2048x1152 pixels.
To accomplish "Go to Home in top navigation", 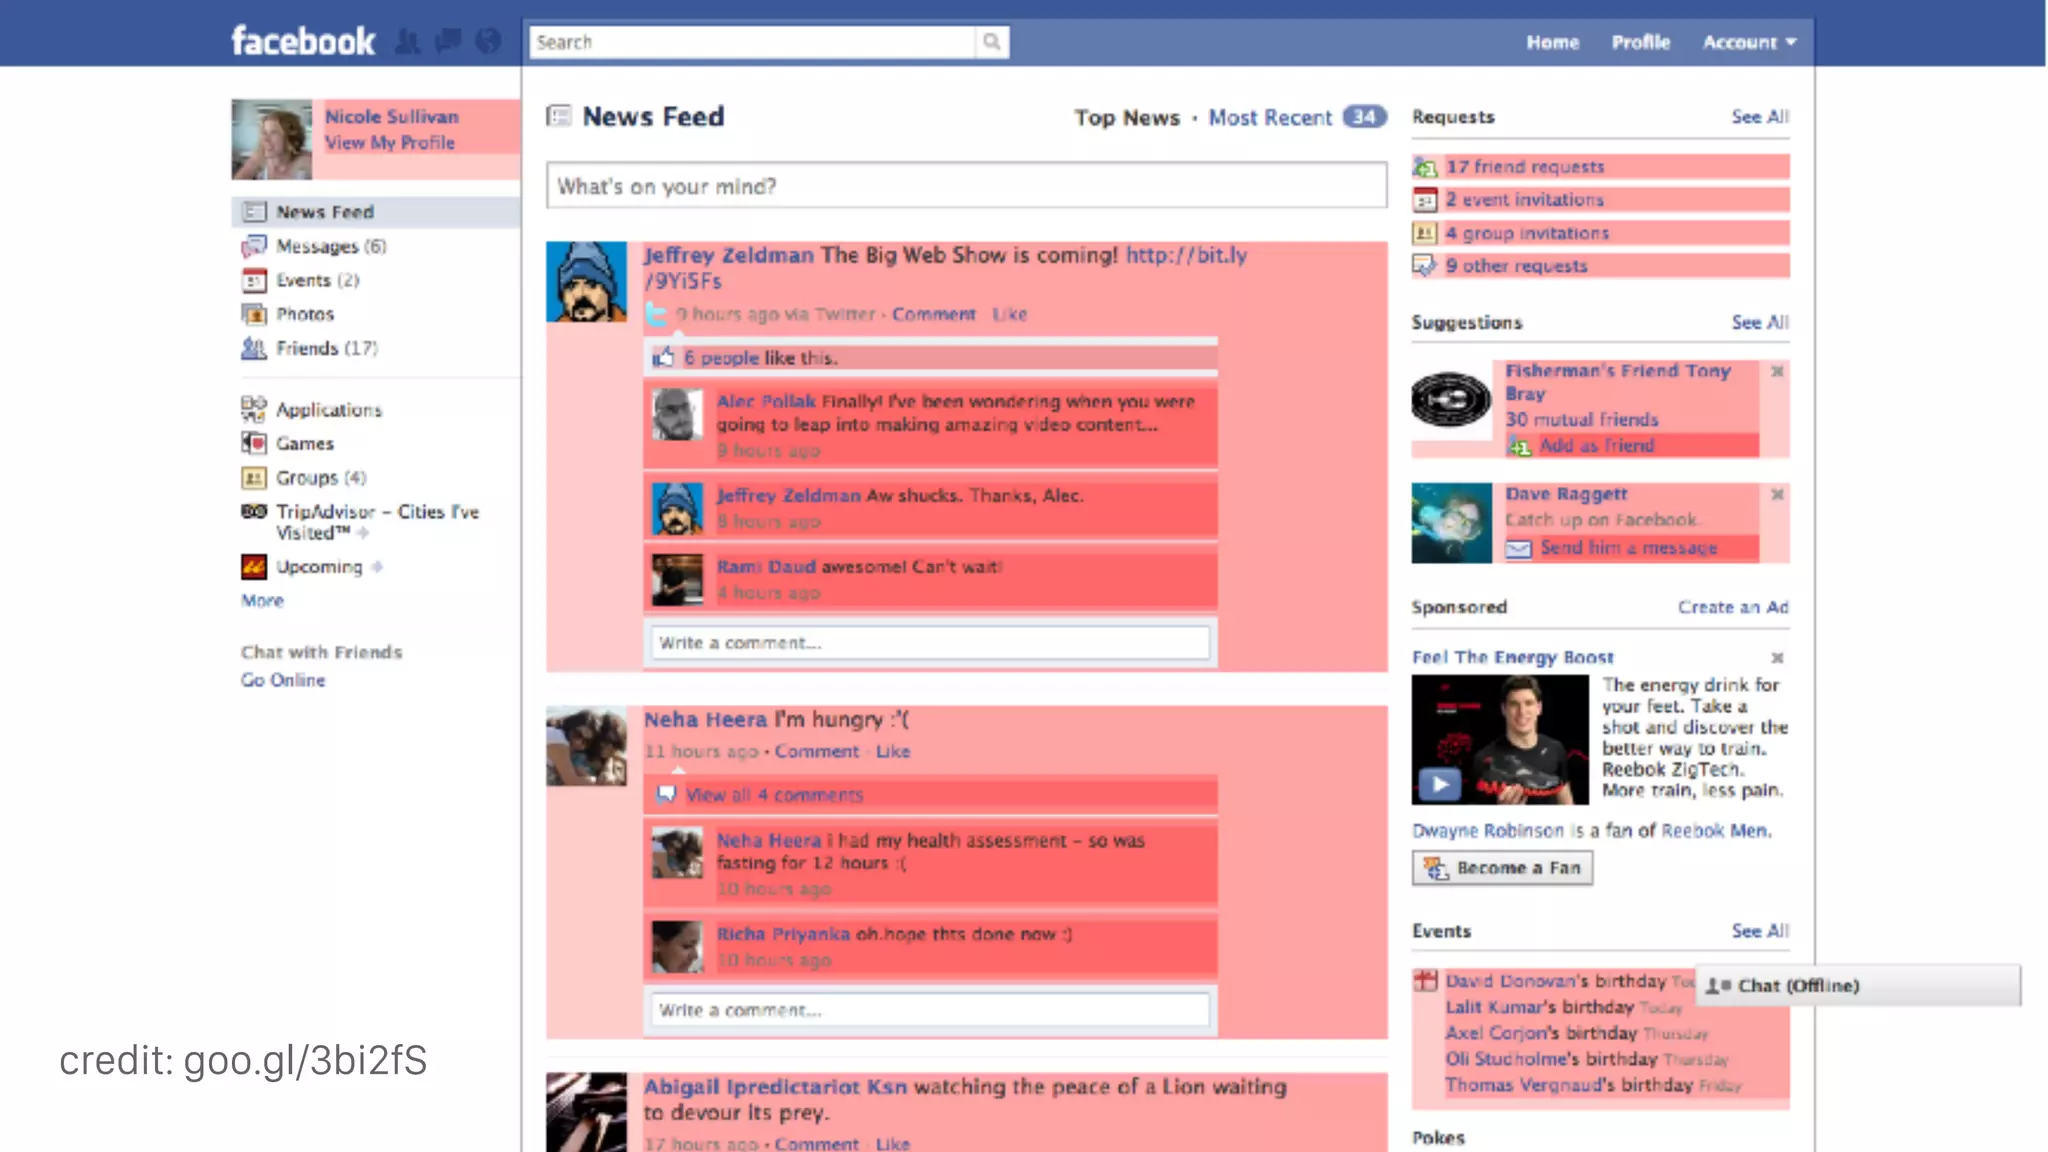I will pyautogui.click(x=1552, y=42).
